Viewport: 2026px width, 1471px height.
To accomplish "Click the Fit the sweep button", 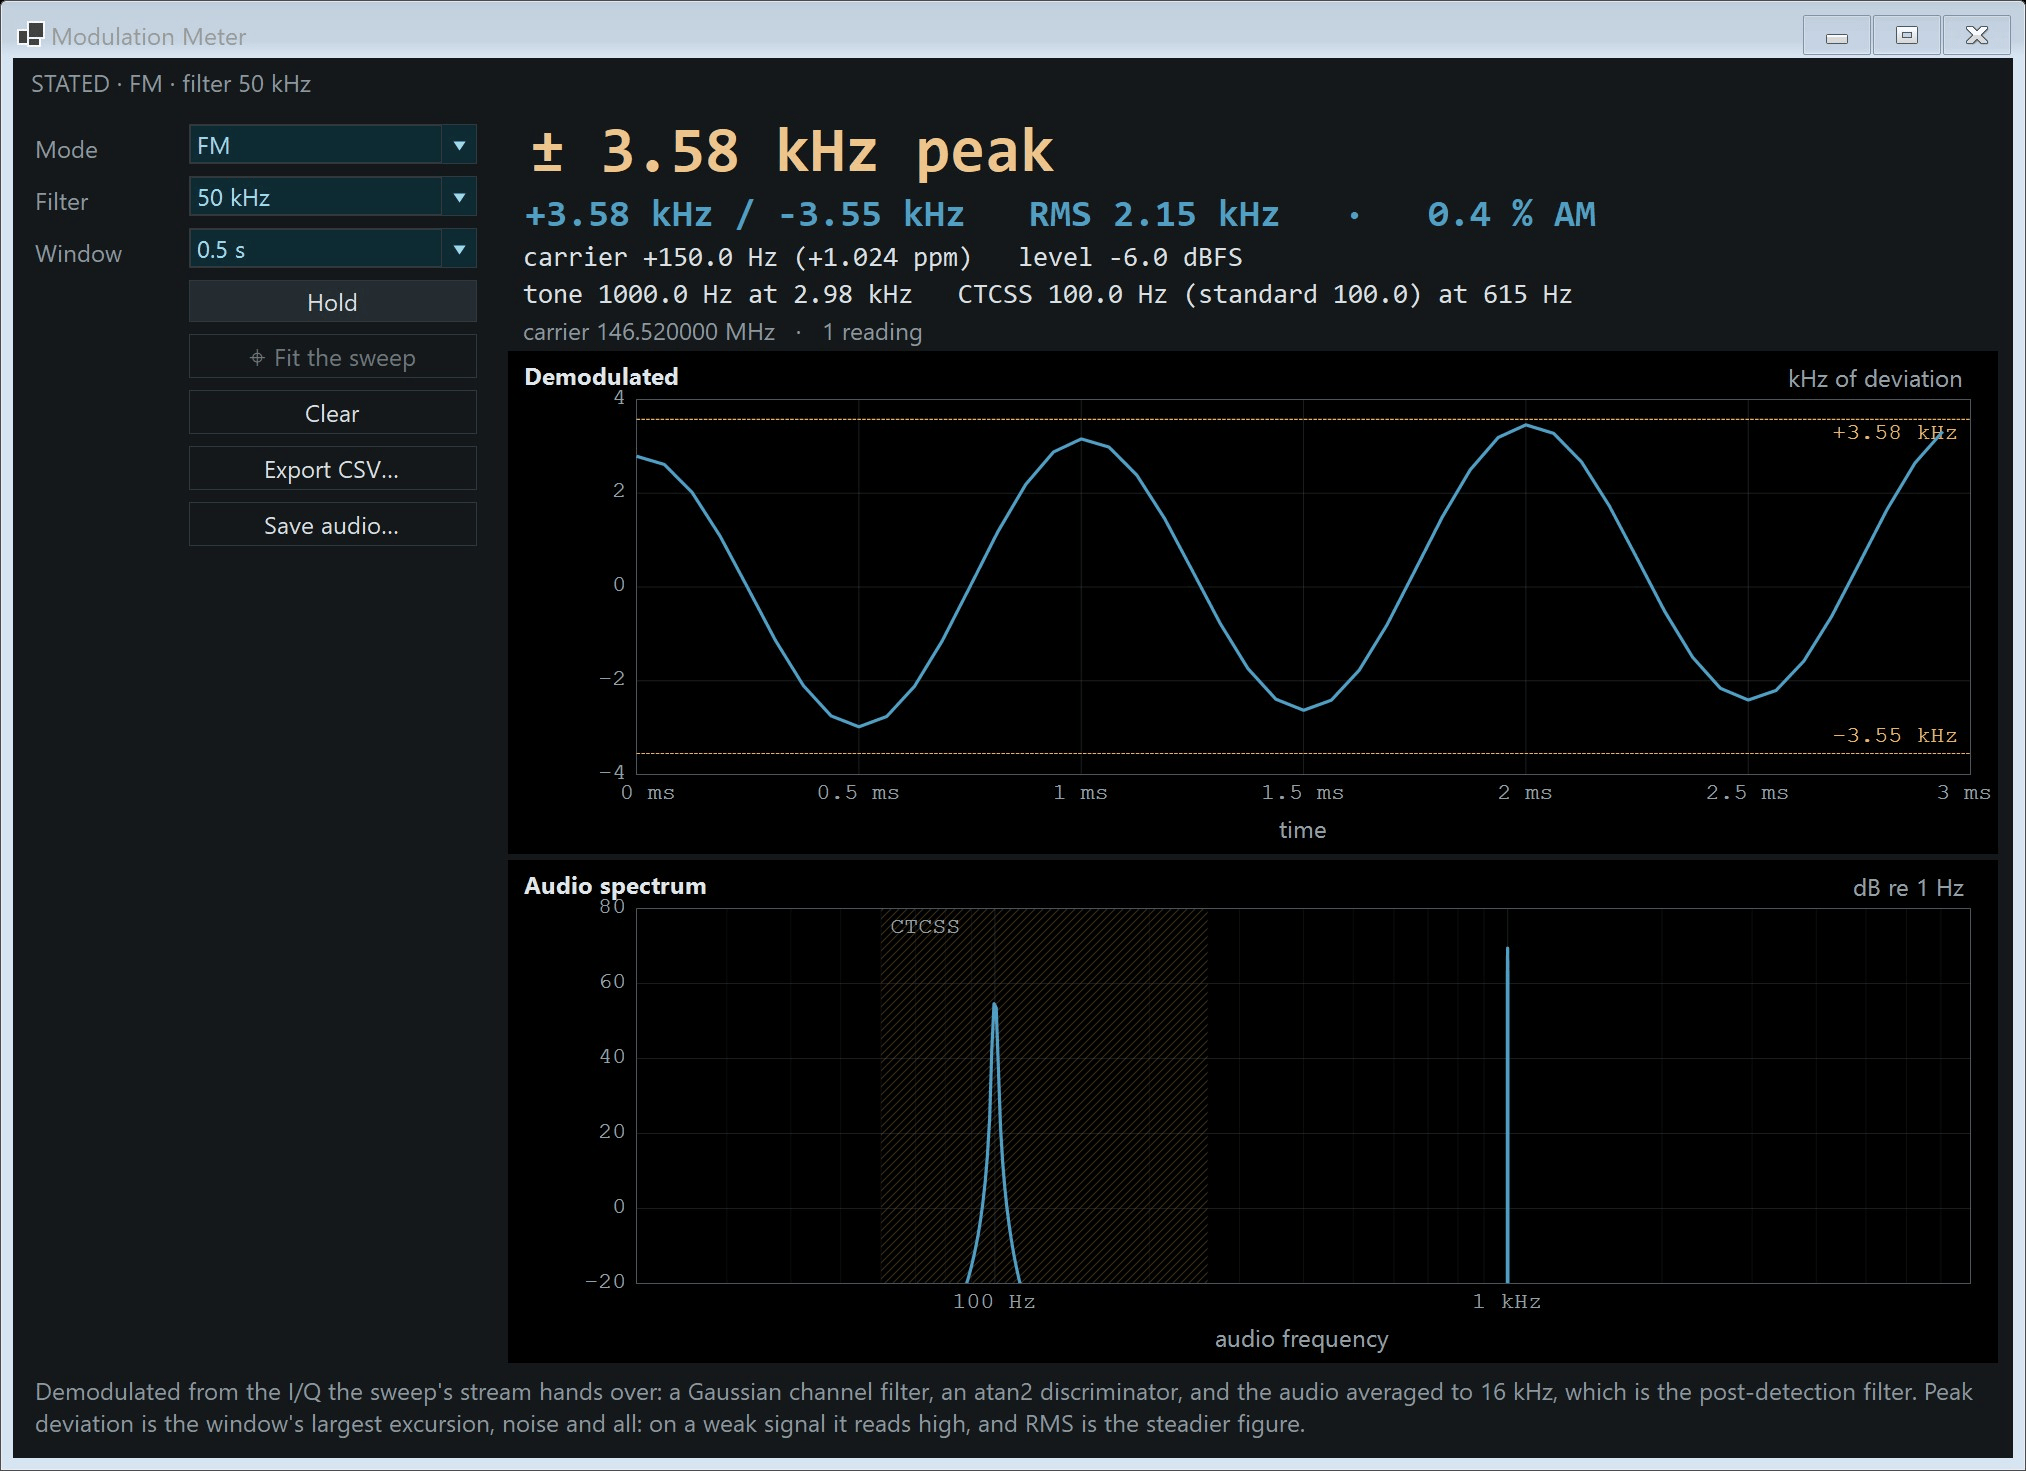I will tap(332, 358).
